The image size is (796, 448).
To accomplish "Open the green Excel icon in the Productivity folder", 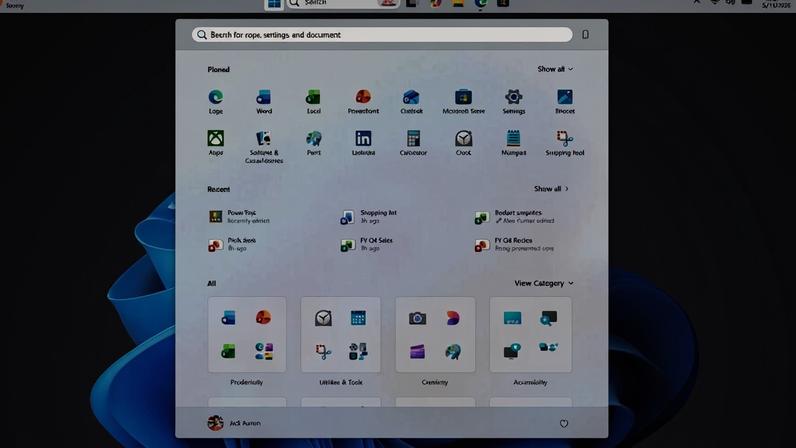I will pyautogui.click(x=228, y=351).
